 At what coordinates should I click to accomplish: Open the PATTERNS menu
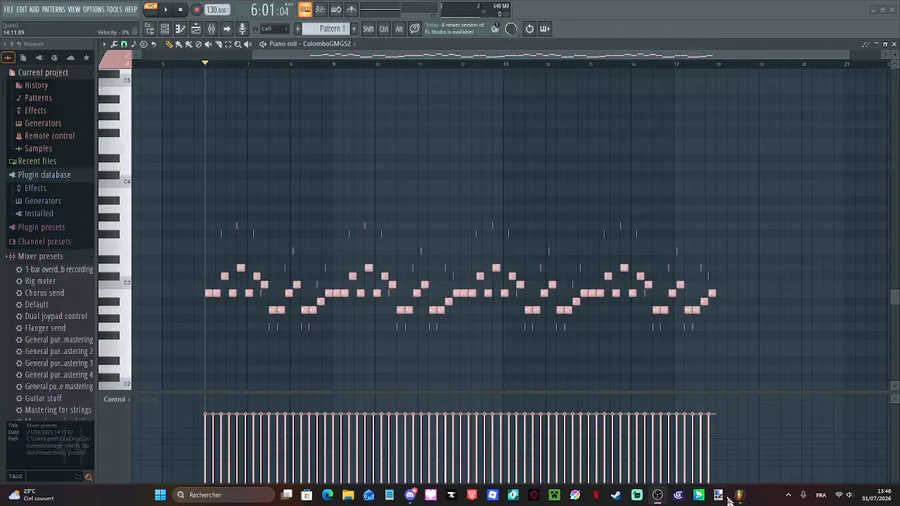click(x=53, y=9)
